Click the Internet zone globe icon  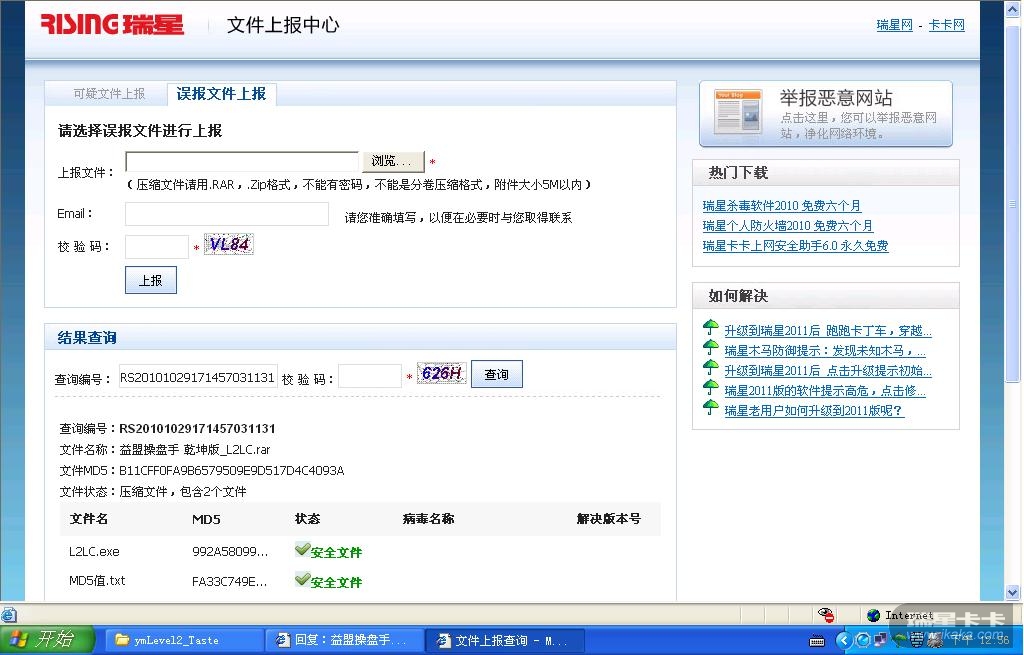pos(873,615)
